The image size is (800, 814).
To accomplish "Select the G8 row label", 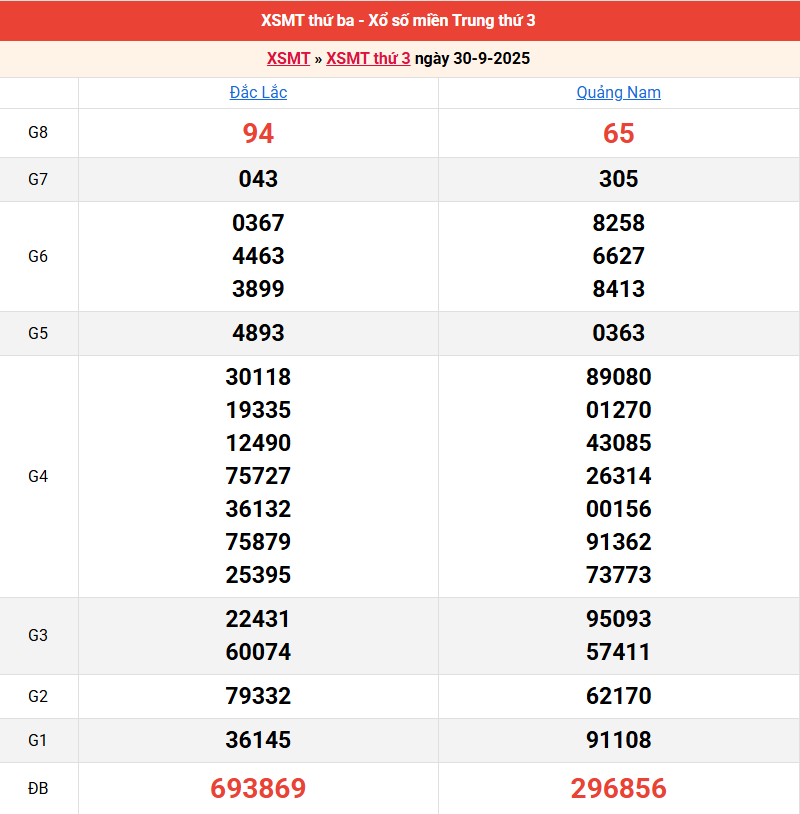I will coord(38,133).
